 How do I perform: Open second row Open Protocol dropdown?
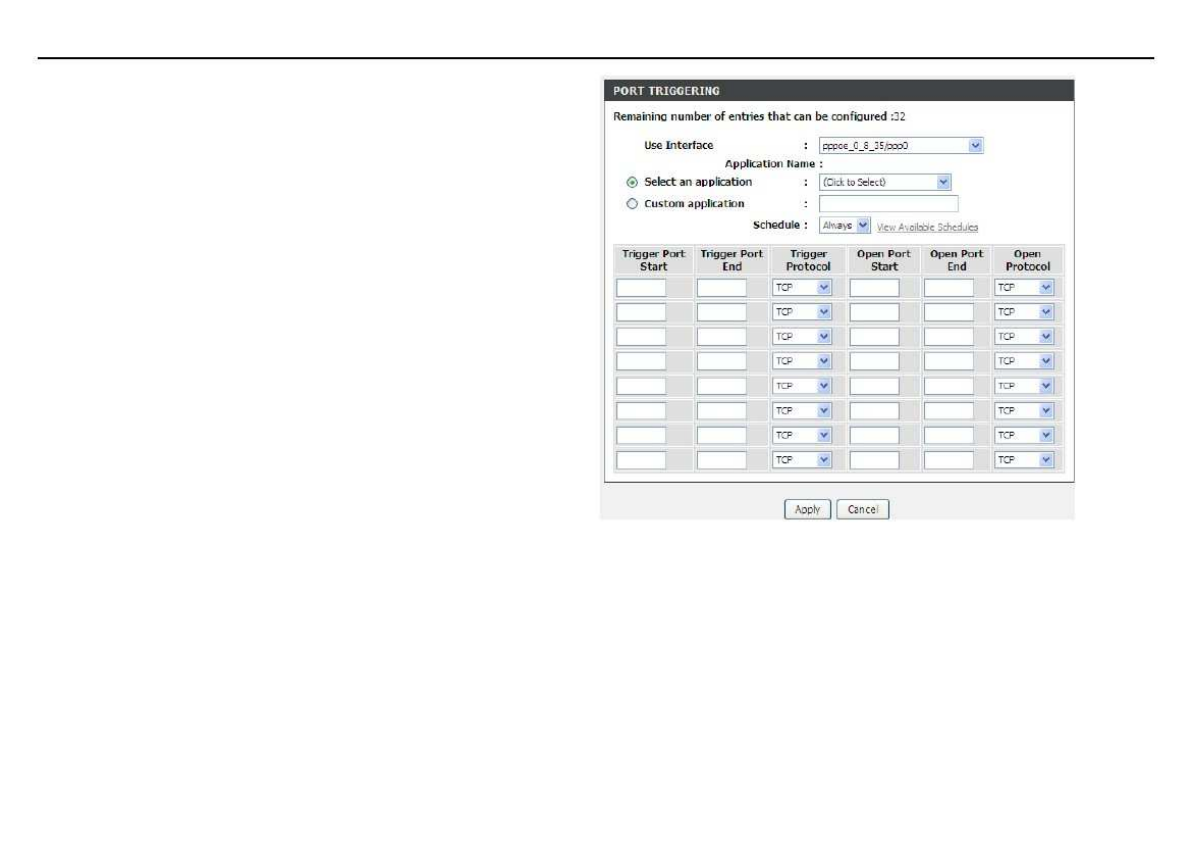tap(1025, 312)
